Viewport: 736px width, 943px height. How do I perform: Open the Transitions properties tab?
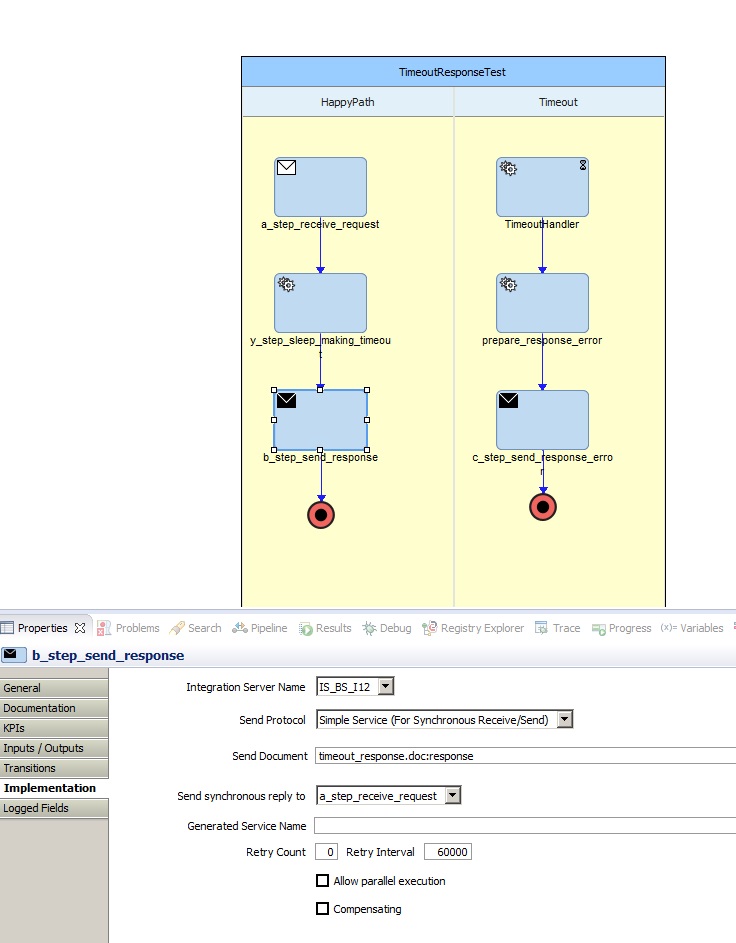(x=54, y=768)
